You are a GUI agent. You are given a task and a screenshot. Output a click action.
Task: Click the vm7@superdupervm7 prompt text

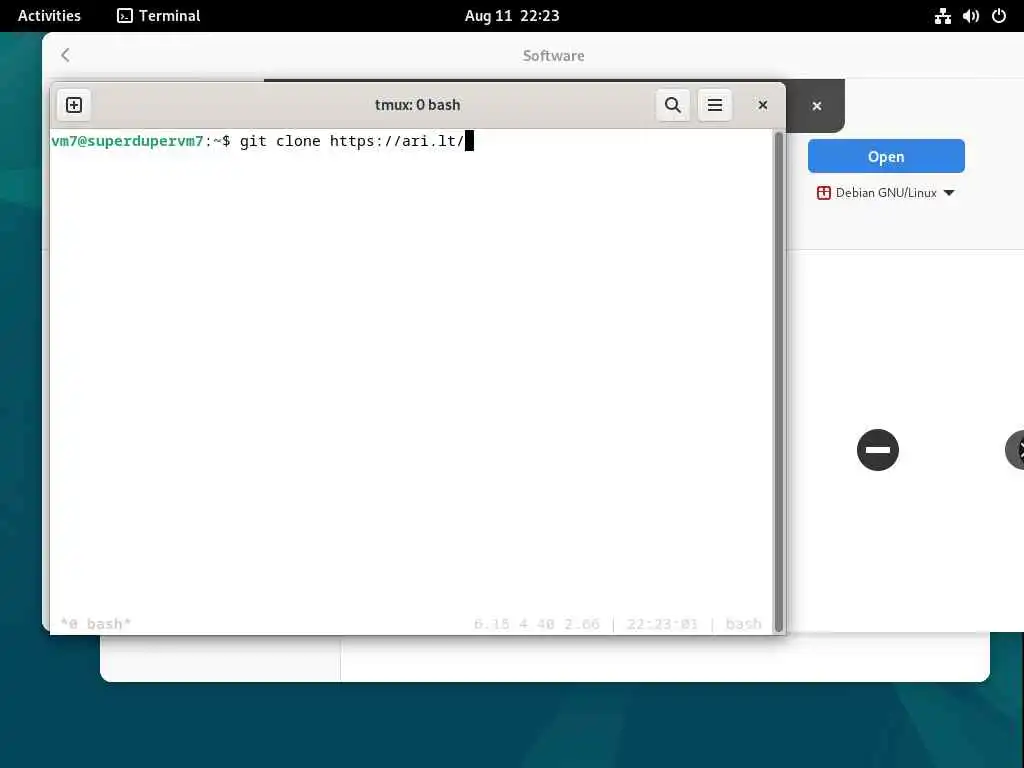point(127,141)
